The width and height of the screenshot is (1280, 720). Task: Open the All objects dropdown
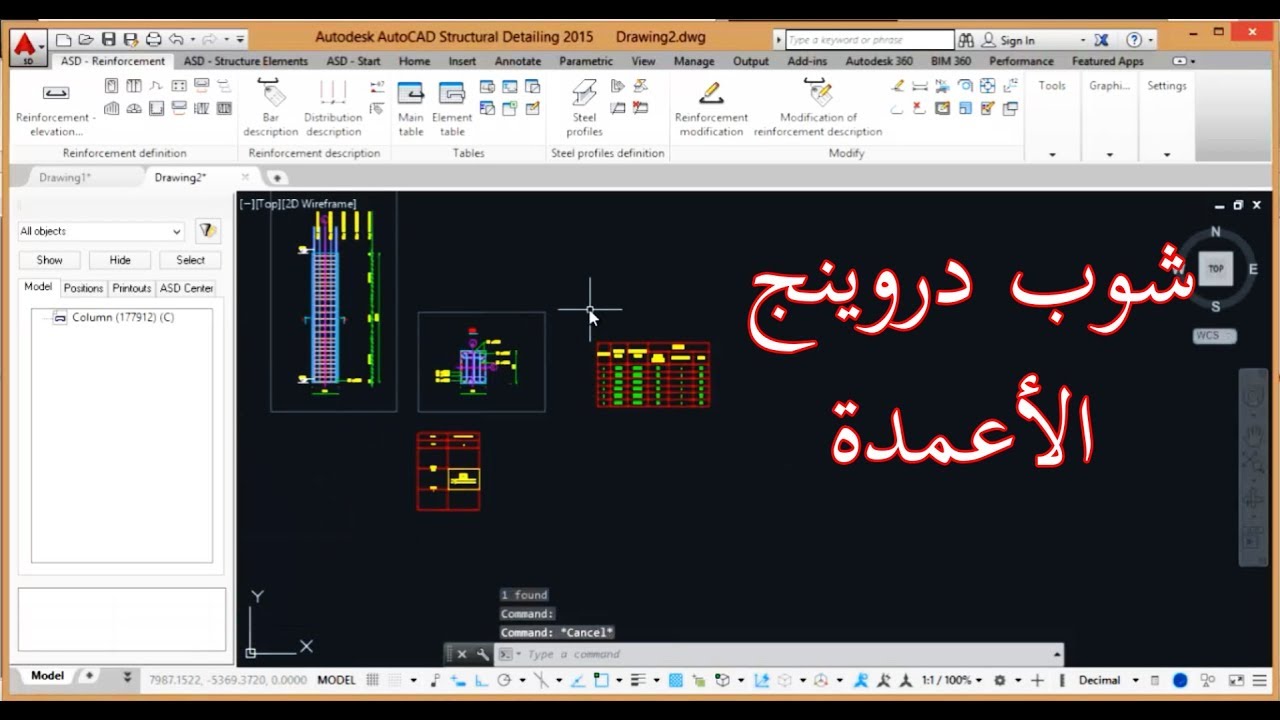[101, 231]
